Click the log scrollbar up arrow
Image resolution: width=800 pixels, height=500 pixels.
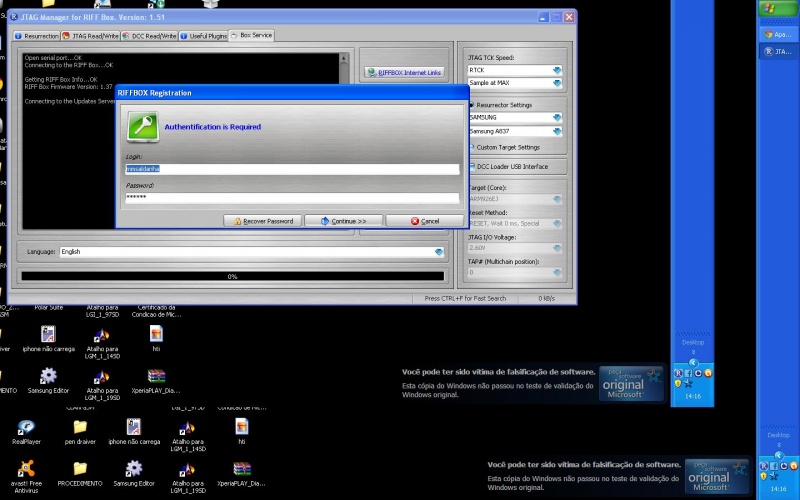(x=344, y=59)
